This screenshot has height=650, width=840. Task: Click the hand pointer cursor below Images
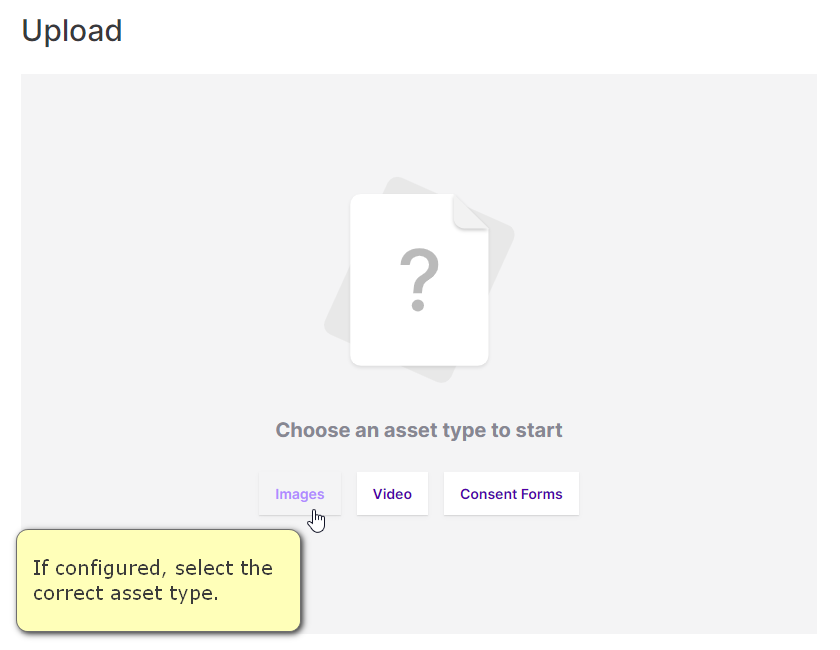(x=317, y=521)
